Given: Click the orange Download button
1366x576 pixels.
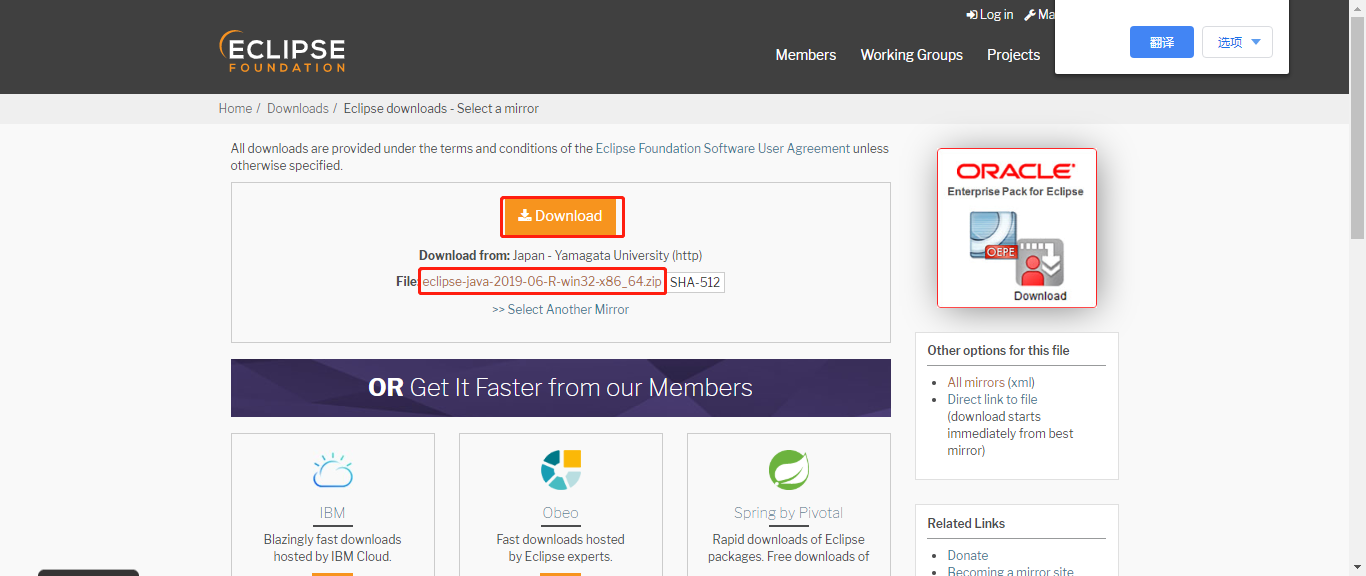Looking at the screenshot, I should tap(561, 216).
